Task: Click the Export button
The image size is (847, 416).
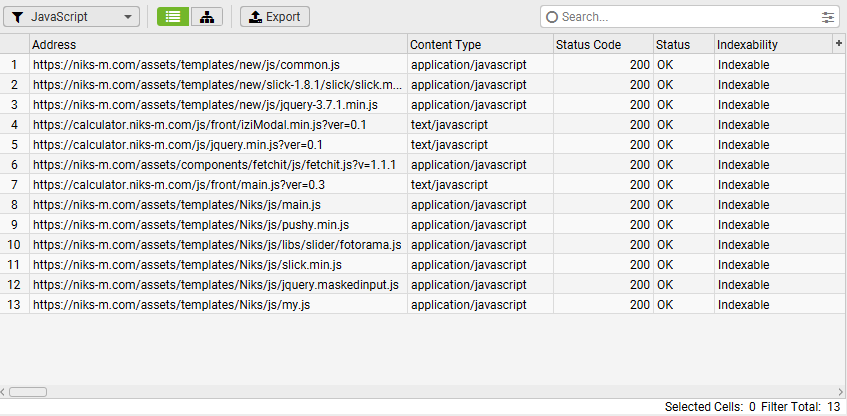Action: [275, 17]
